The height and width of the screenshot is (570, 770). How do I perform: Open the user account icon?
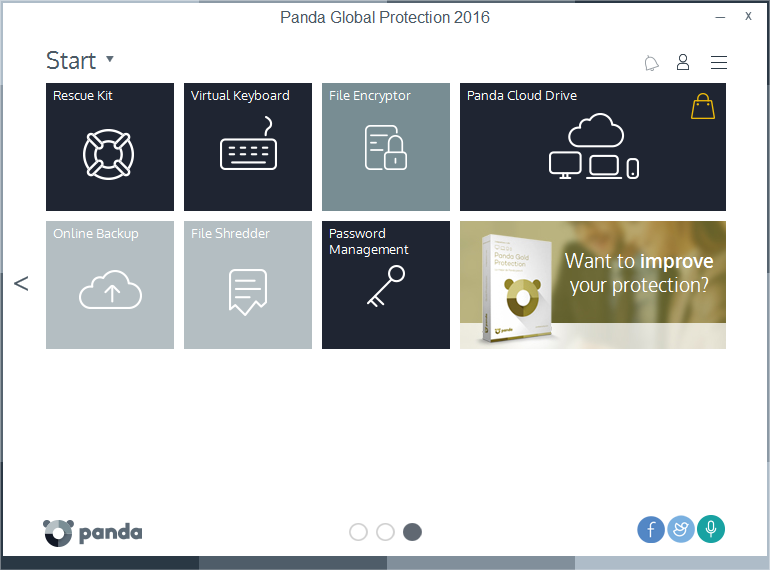683,62
